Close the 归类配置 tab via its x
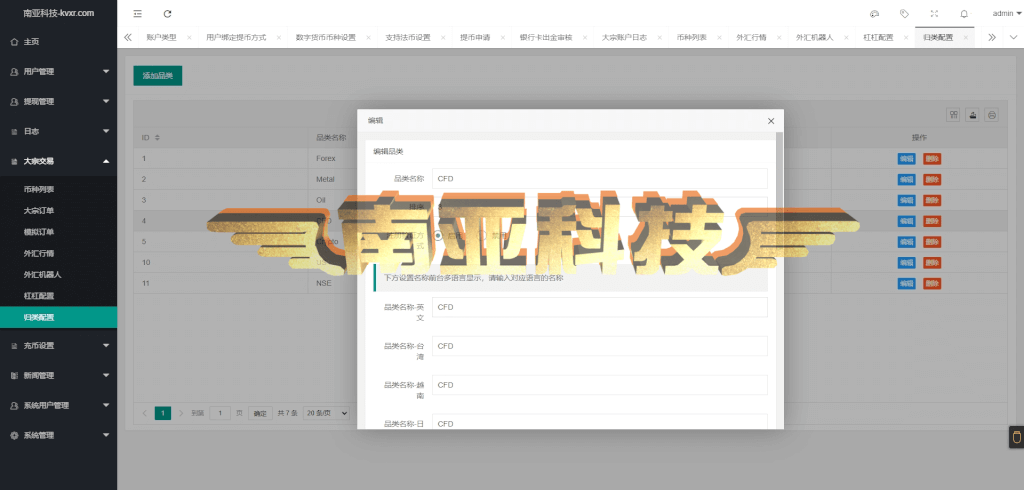The image size is (1024, 490). point(966,38)
